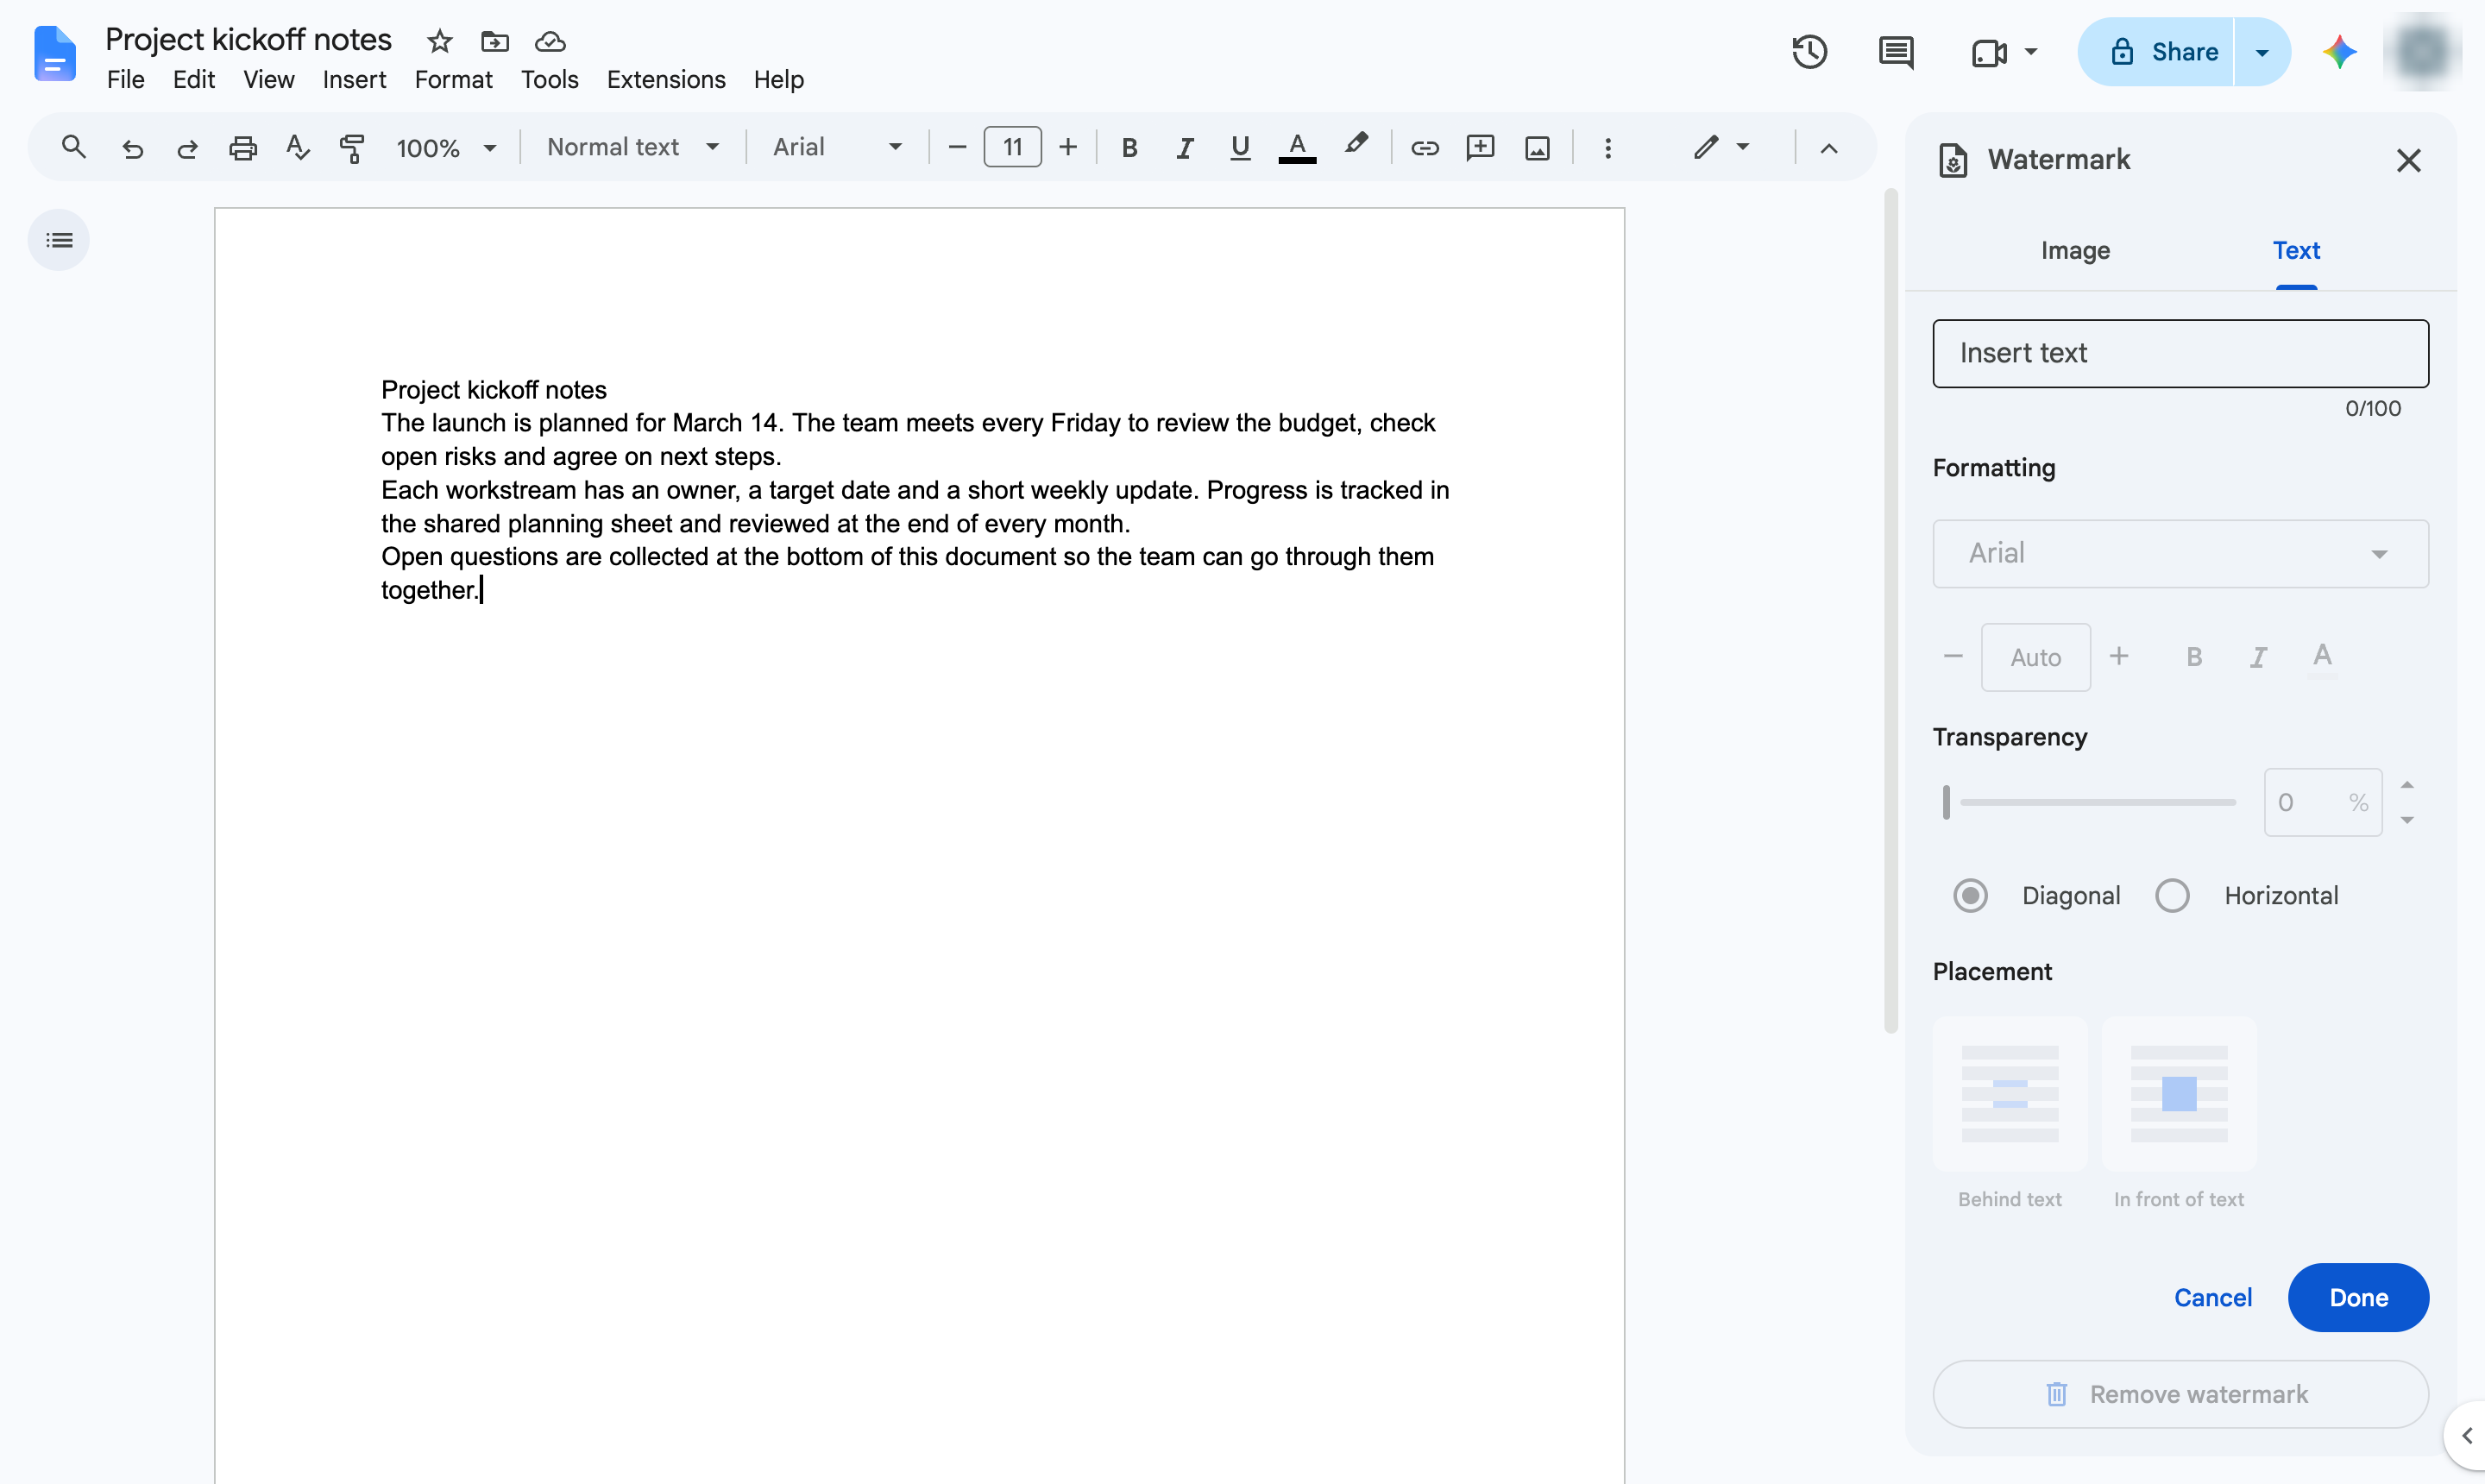This screenshot has height=1484, width=2485.
Task: Toggle bold in the main toolbar
Action: (x=1129, y=148)
